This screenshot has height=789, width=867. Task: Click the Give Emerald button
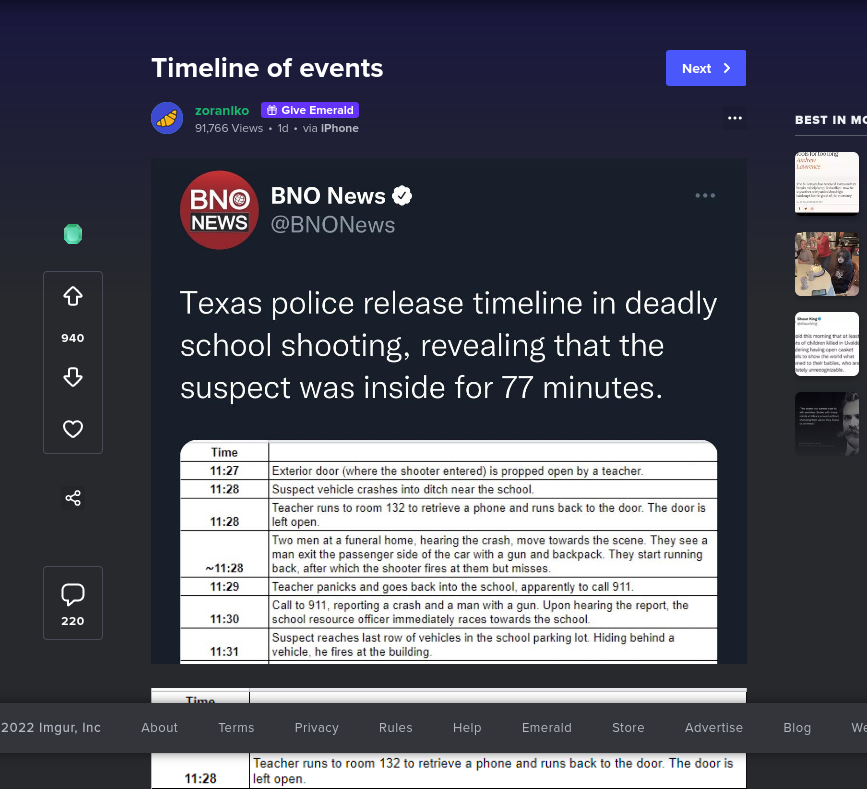click(x=310, y=110)
